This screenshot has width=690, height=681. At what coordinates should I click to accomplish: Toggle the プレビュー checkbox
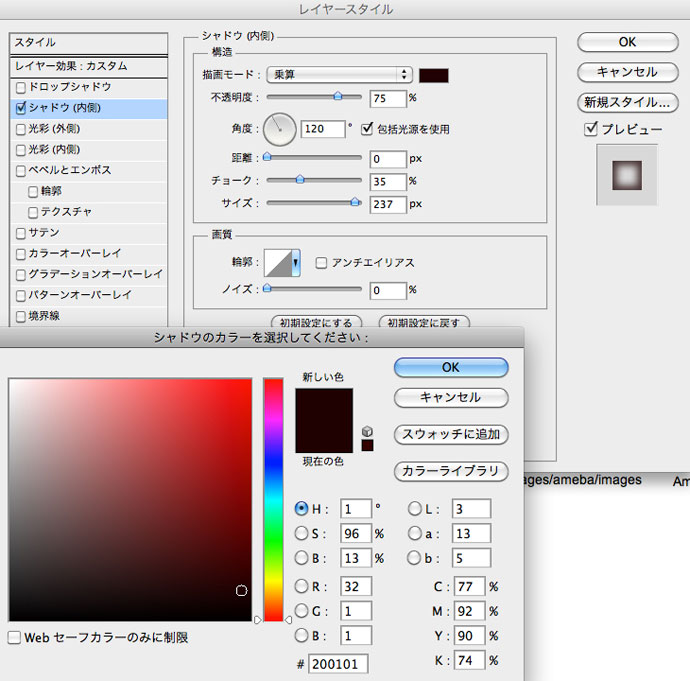click(x=592, y=129)
